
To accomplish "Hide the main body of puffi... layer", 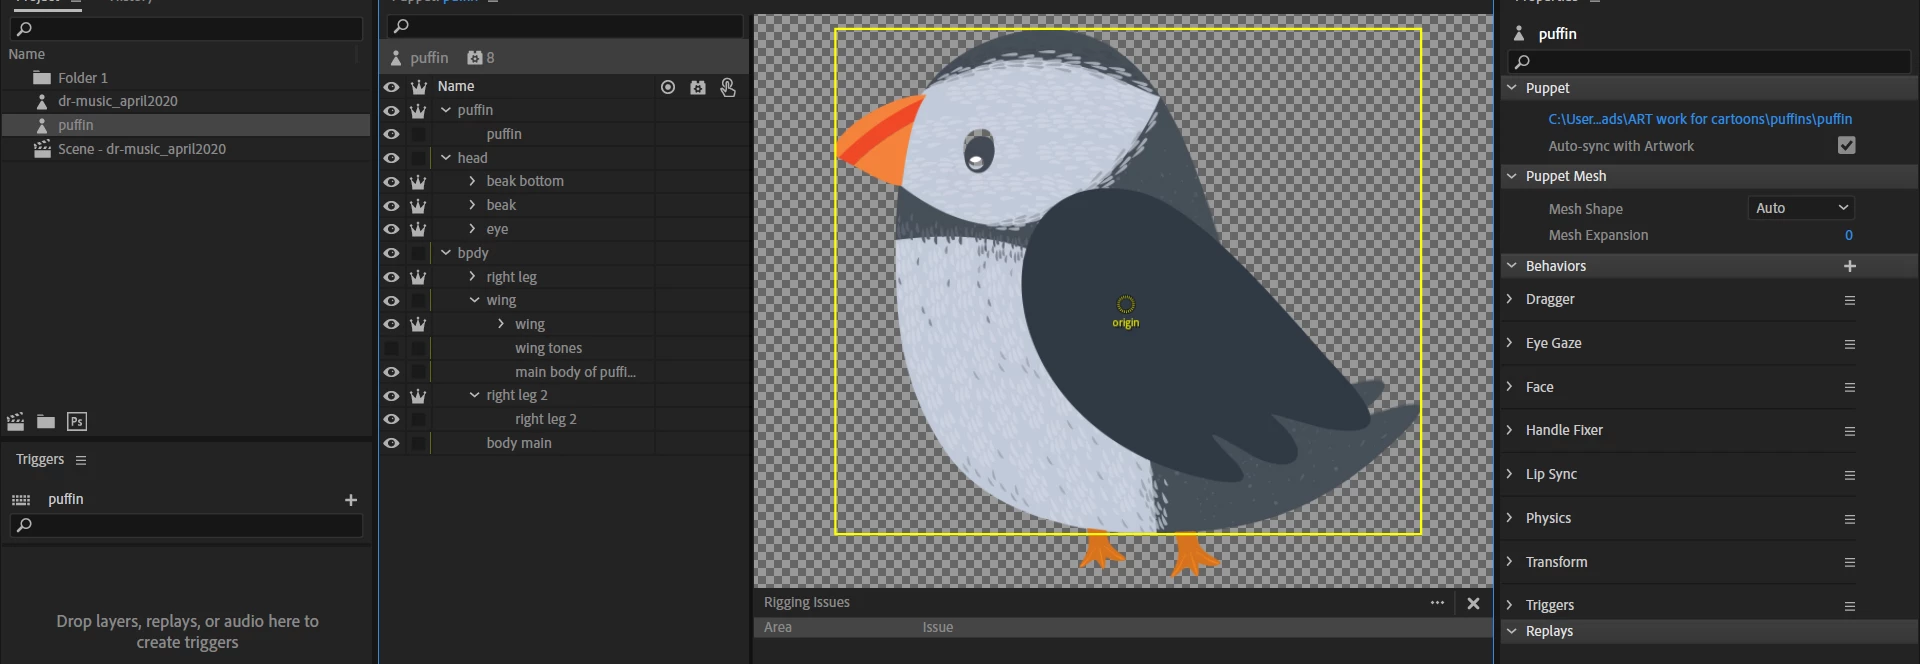I will tap(391, 372).
